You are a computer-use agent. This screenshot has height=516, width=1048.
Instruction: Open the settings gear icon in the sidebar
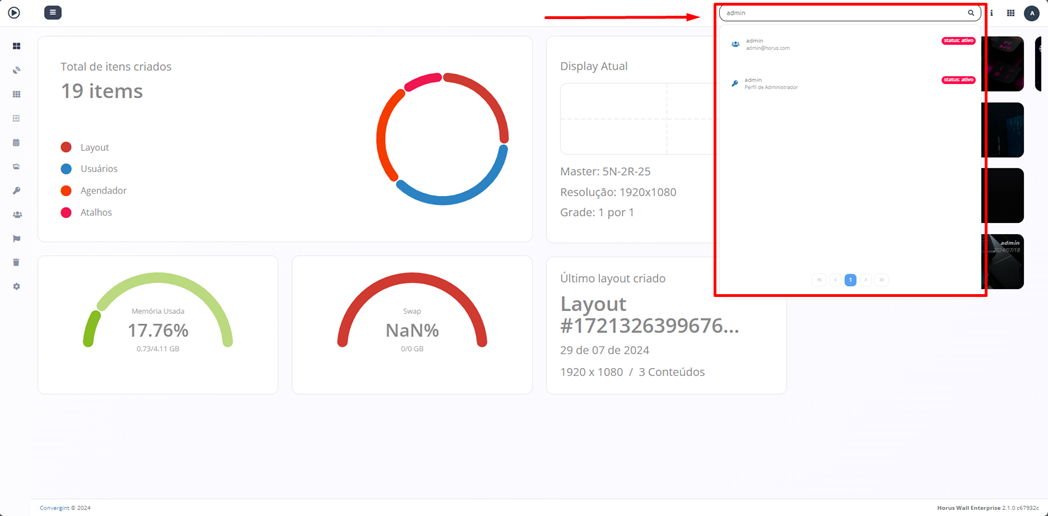[x=16, y=287]
